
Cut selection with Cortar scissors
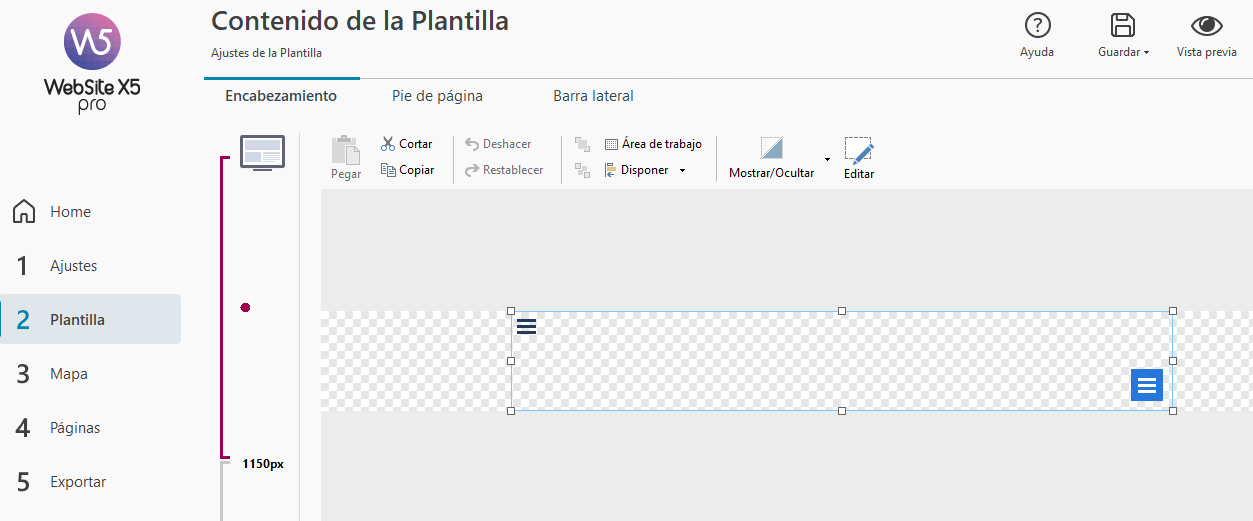pyautogui.click(x=406, y=144)
